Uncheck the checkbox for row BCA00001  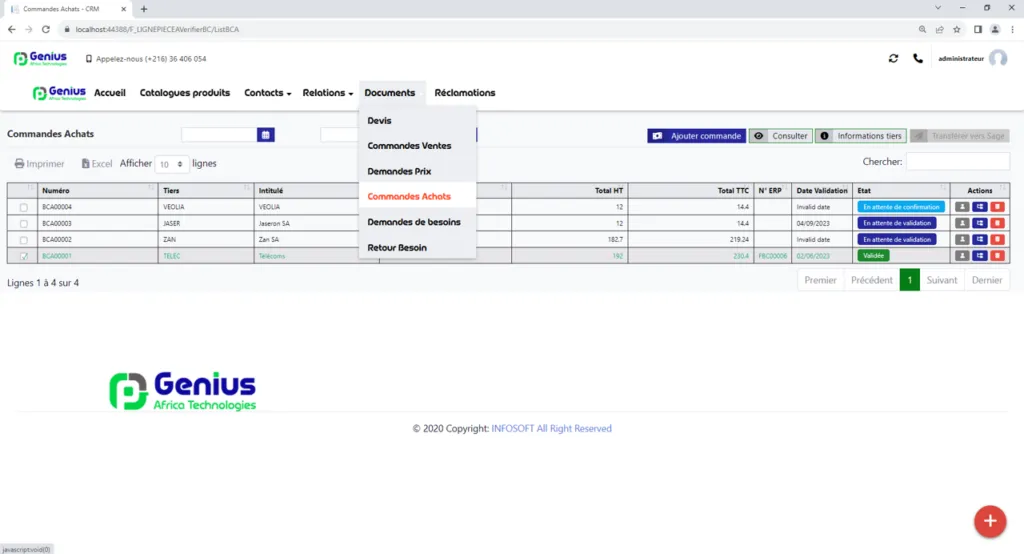[x=24, y=256]
